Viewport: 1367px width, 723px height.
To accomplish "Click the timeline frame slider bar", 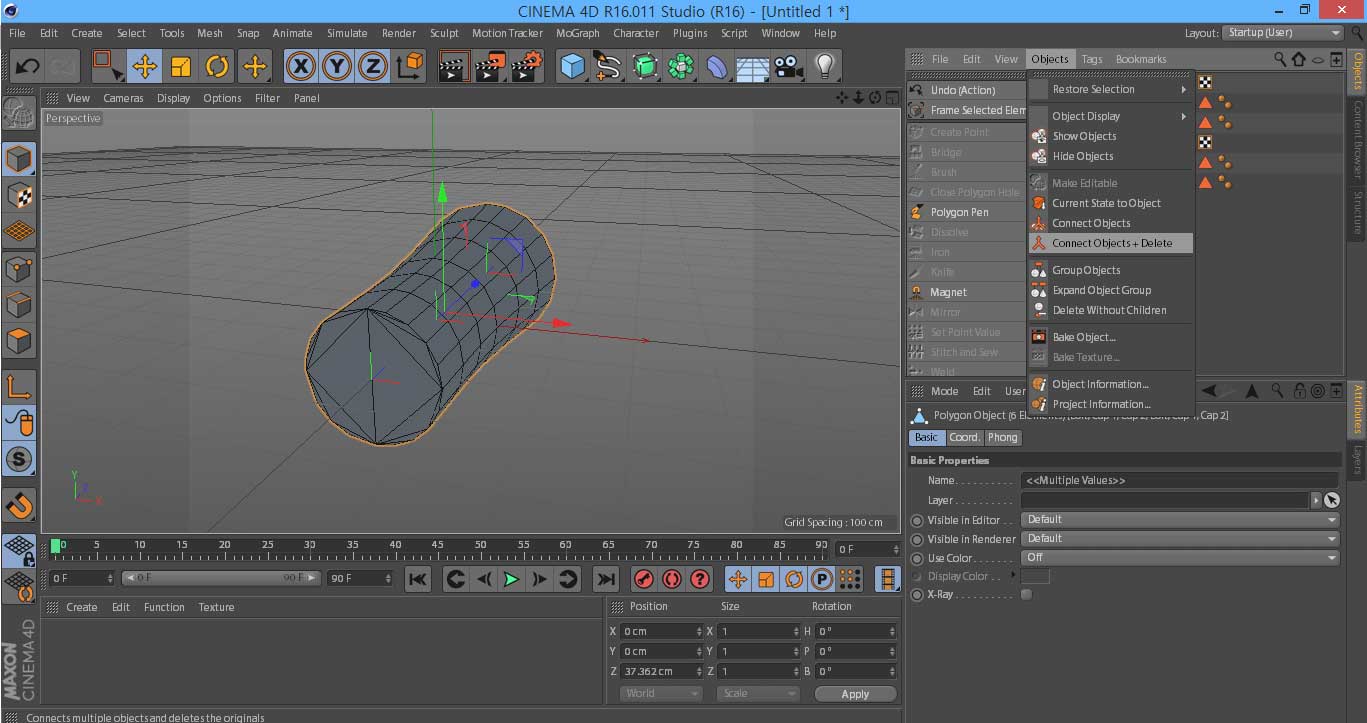I will 222,578.
